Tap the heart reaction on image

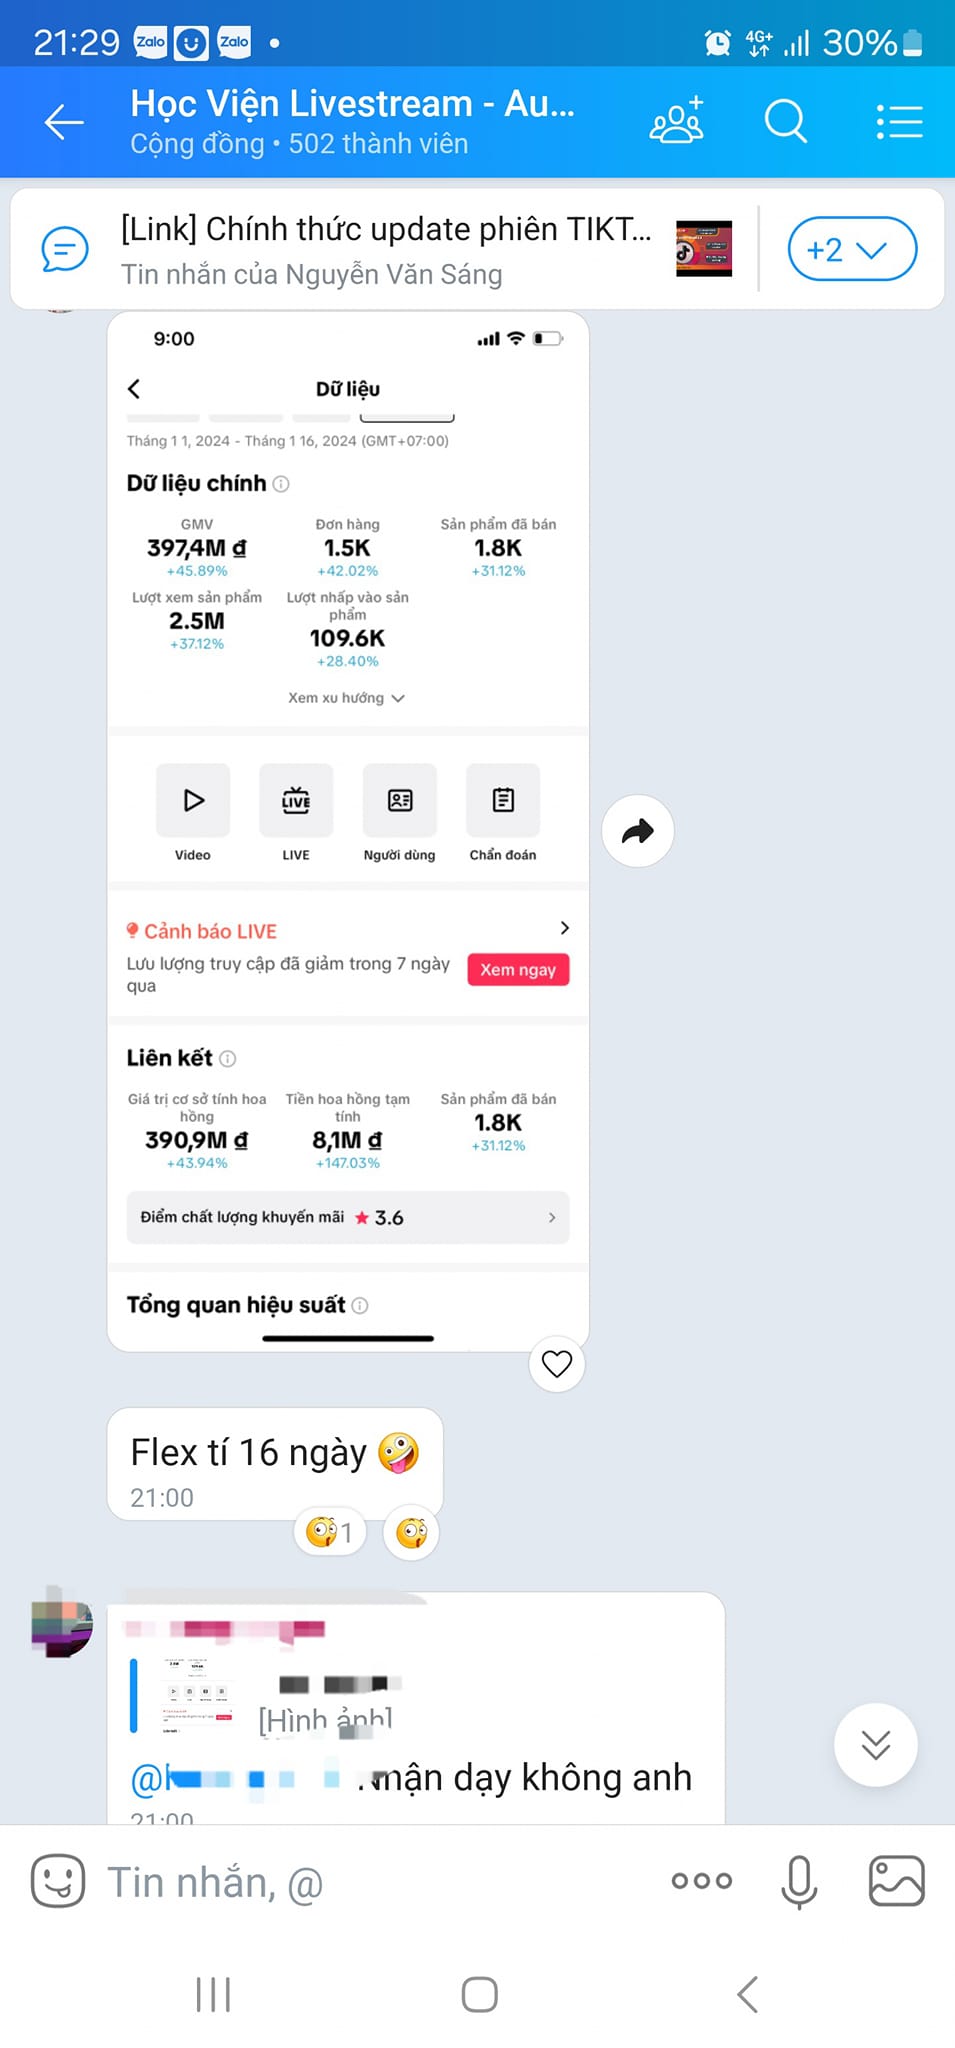[556, 1363]
